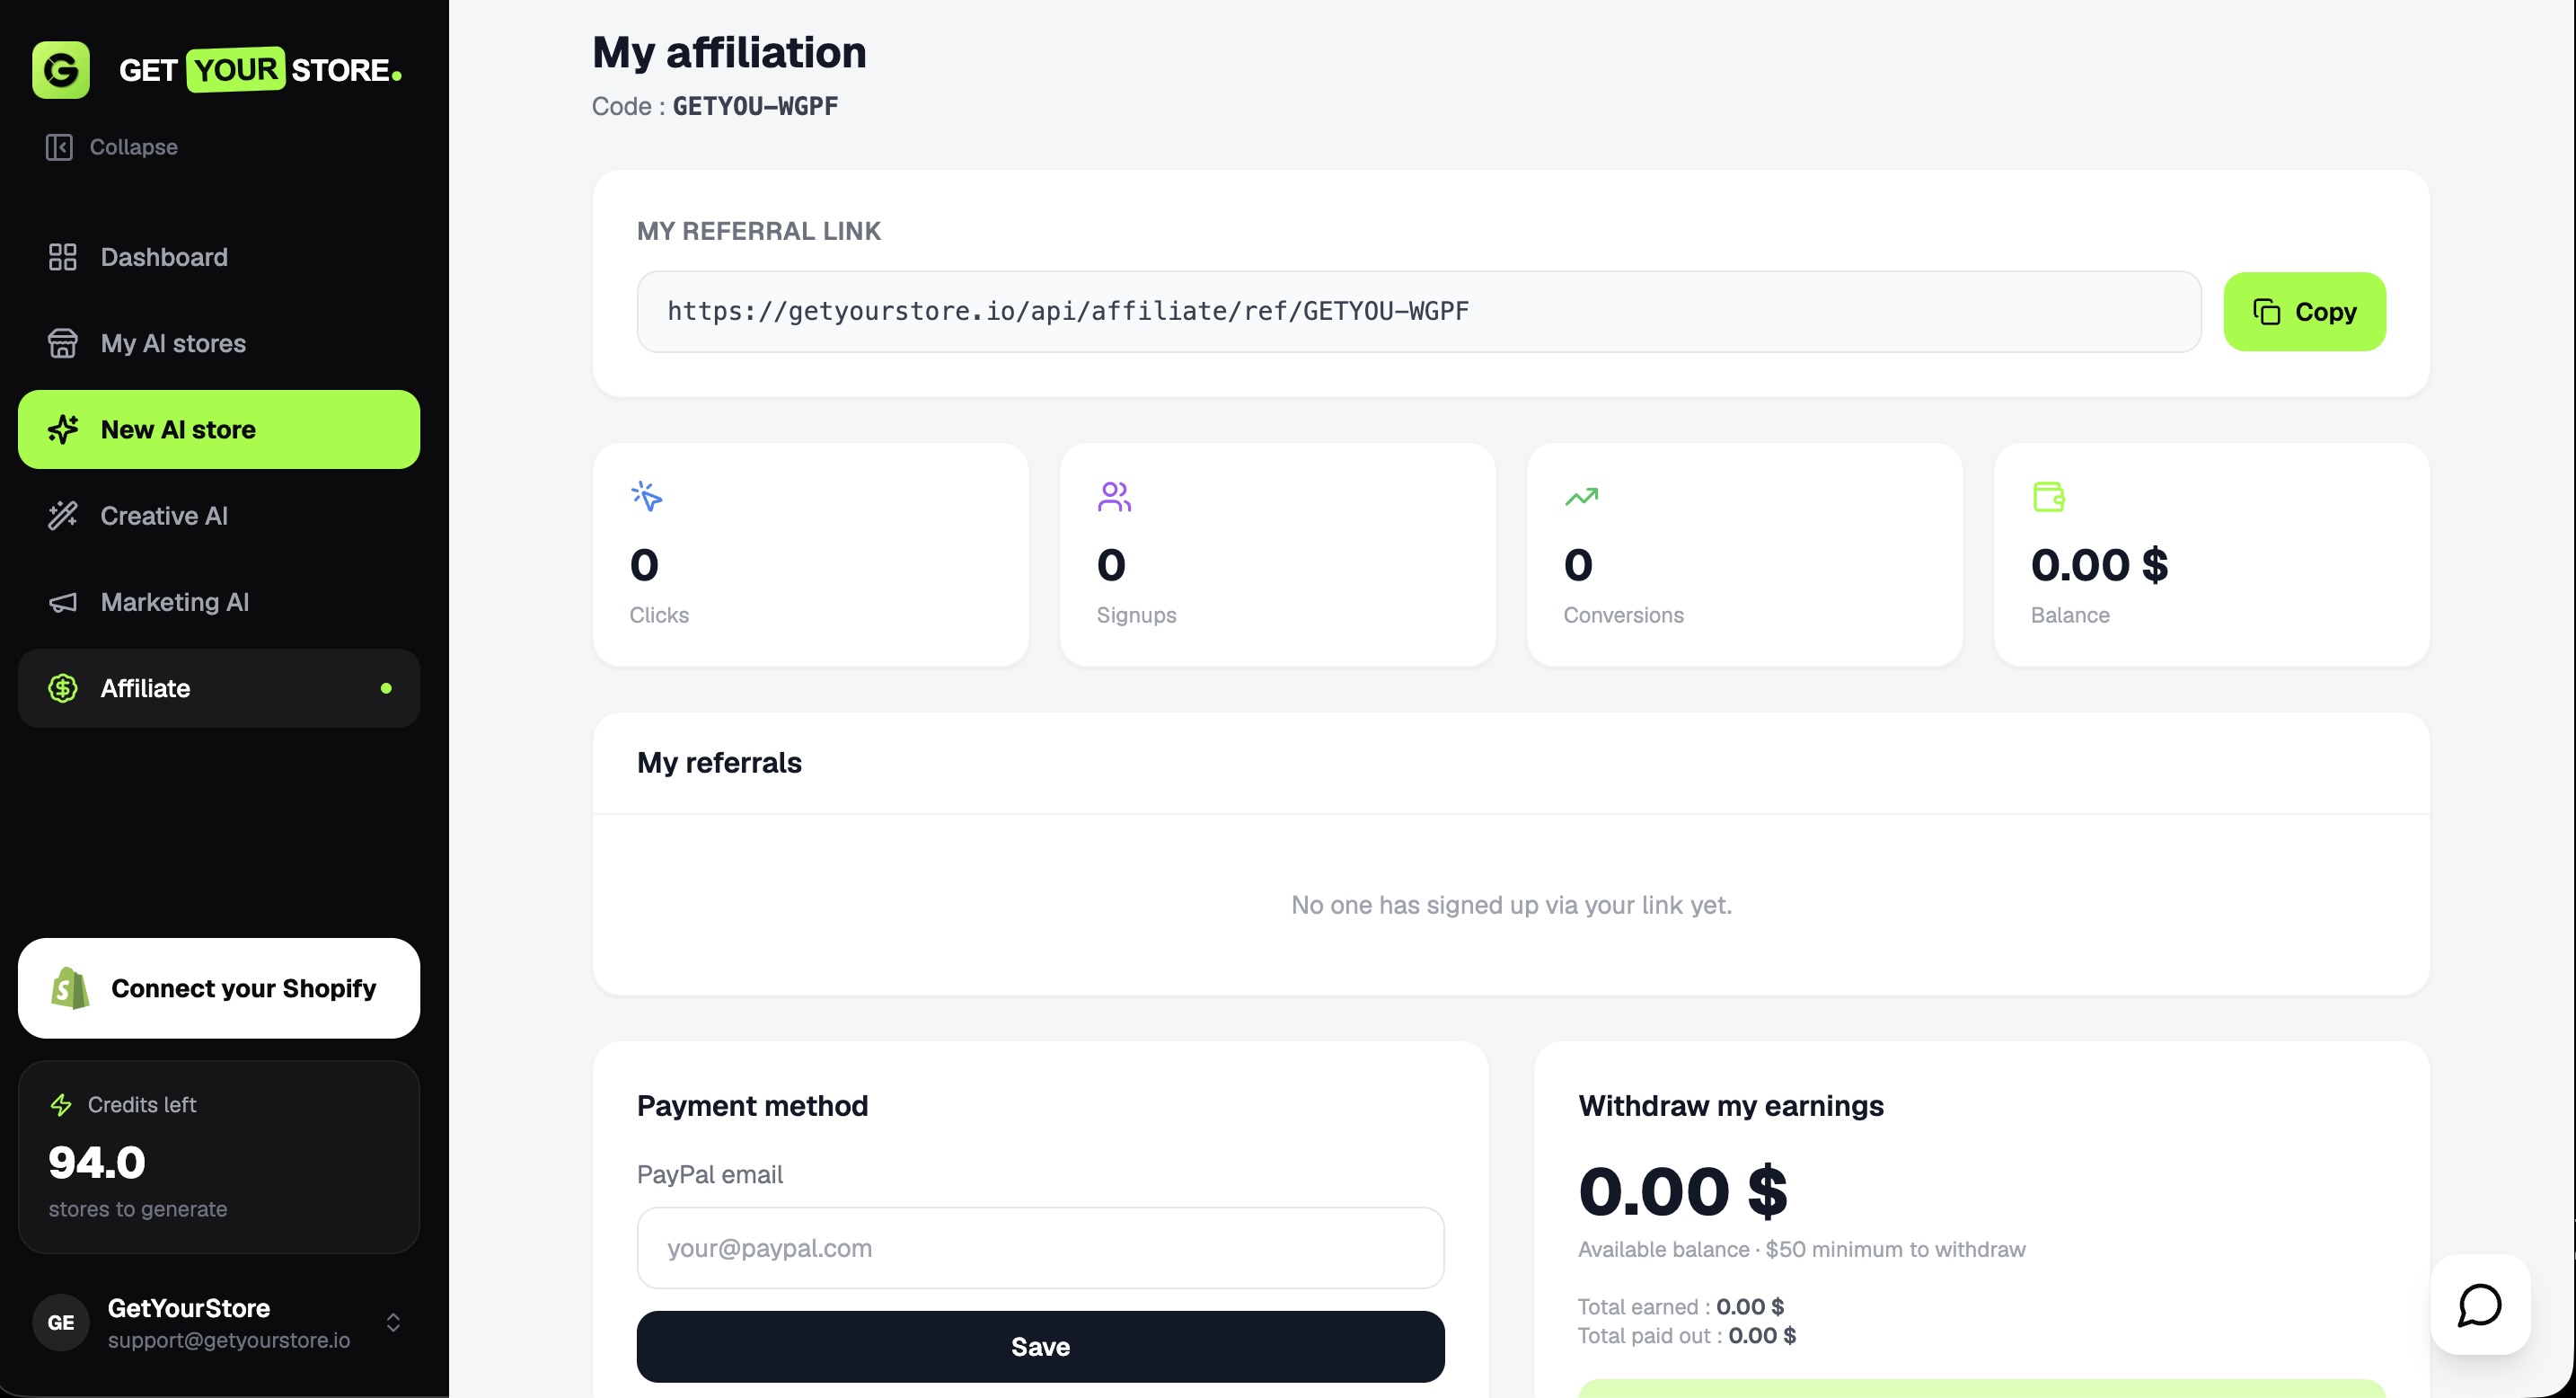The width and height of the screenshot is (2576, 1398).
Task: Click the Marketing AI megaphone icon
Action: (63, 602)
